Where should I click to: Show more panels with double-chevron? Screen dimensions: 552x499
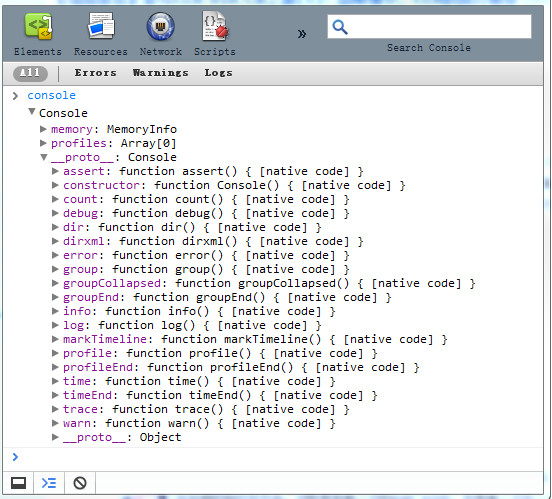point(302,34)
